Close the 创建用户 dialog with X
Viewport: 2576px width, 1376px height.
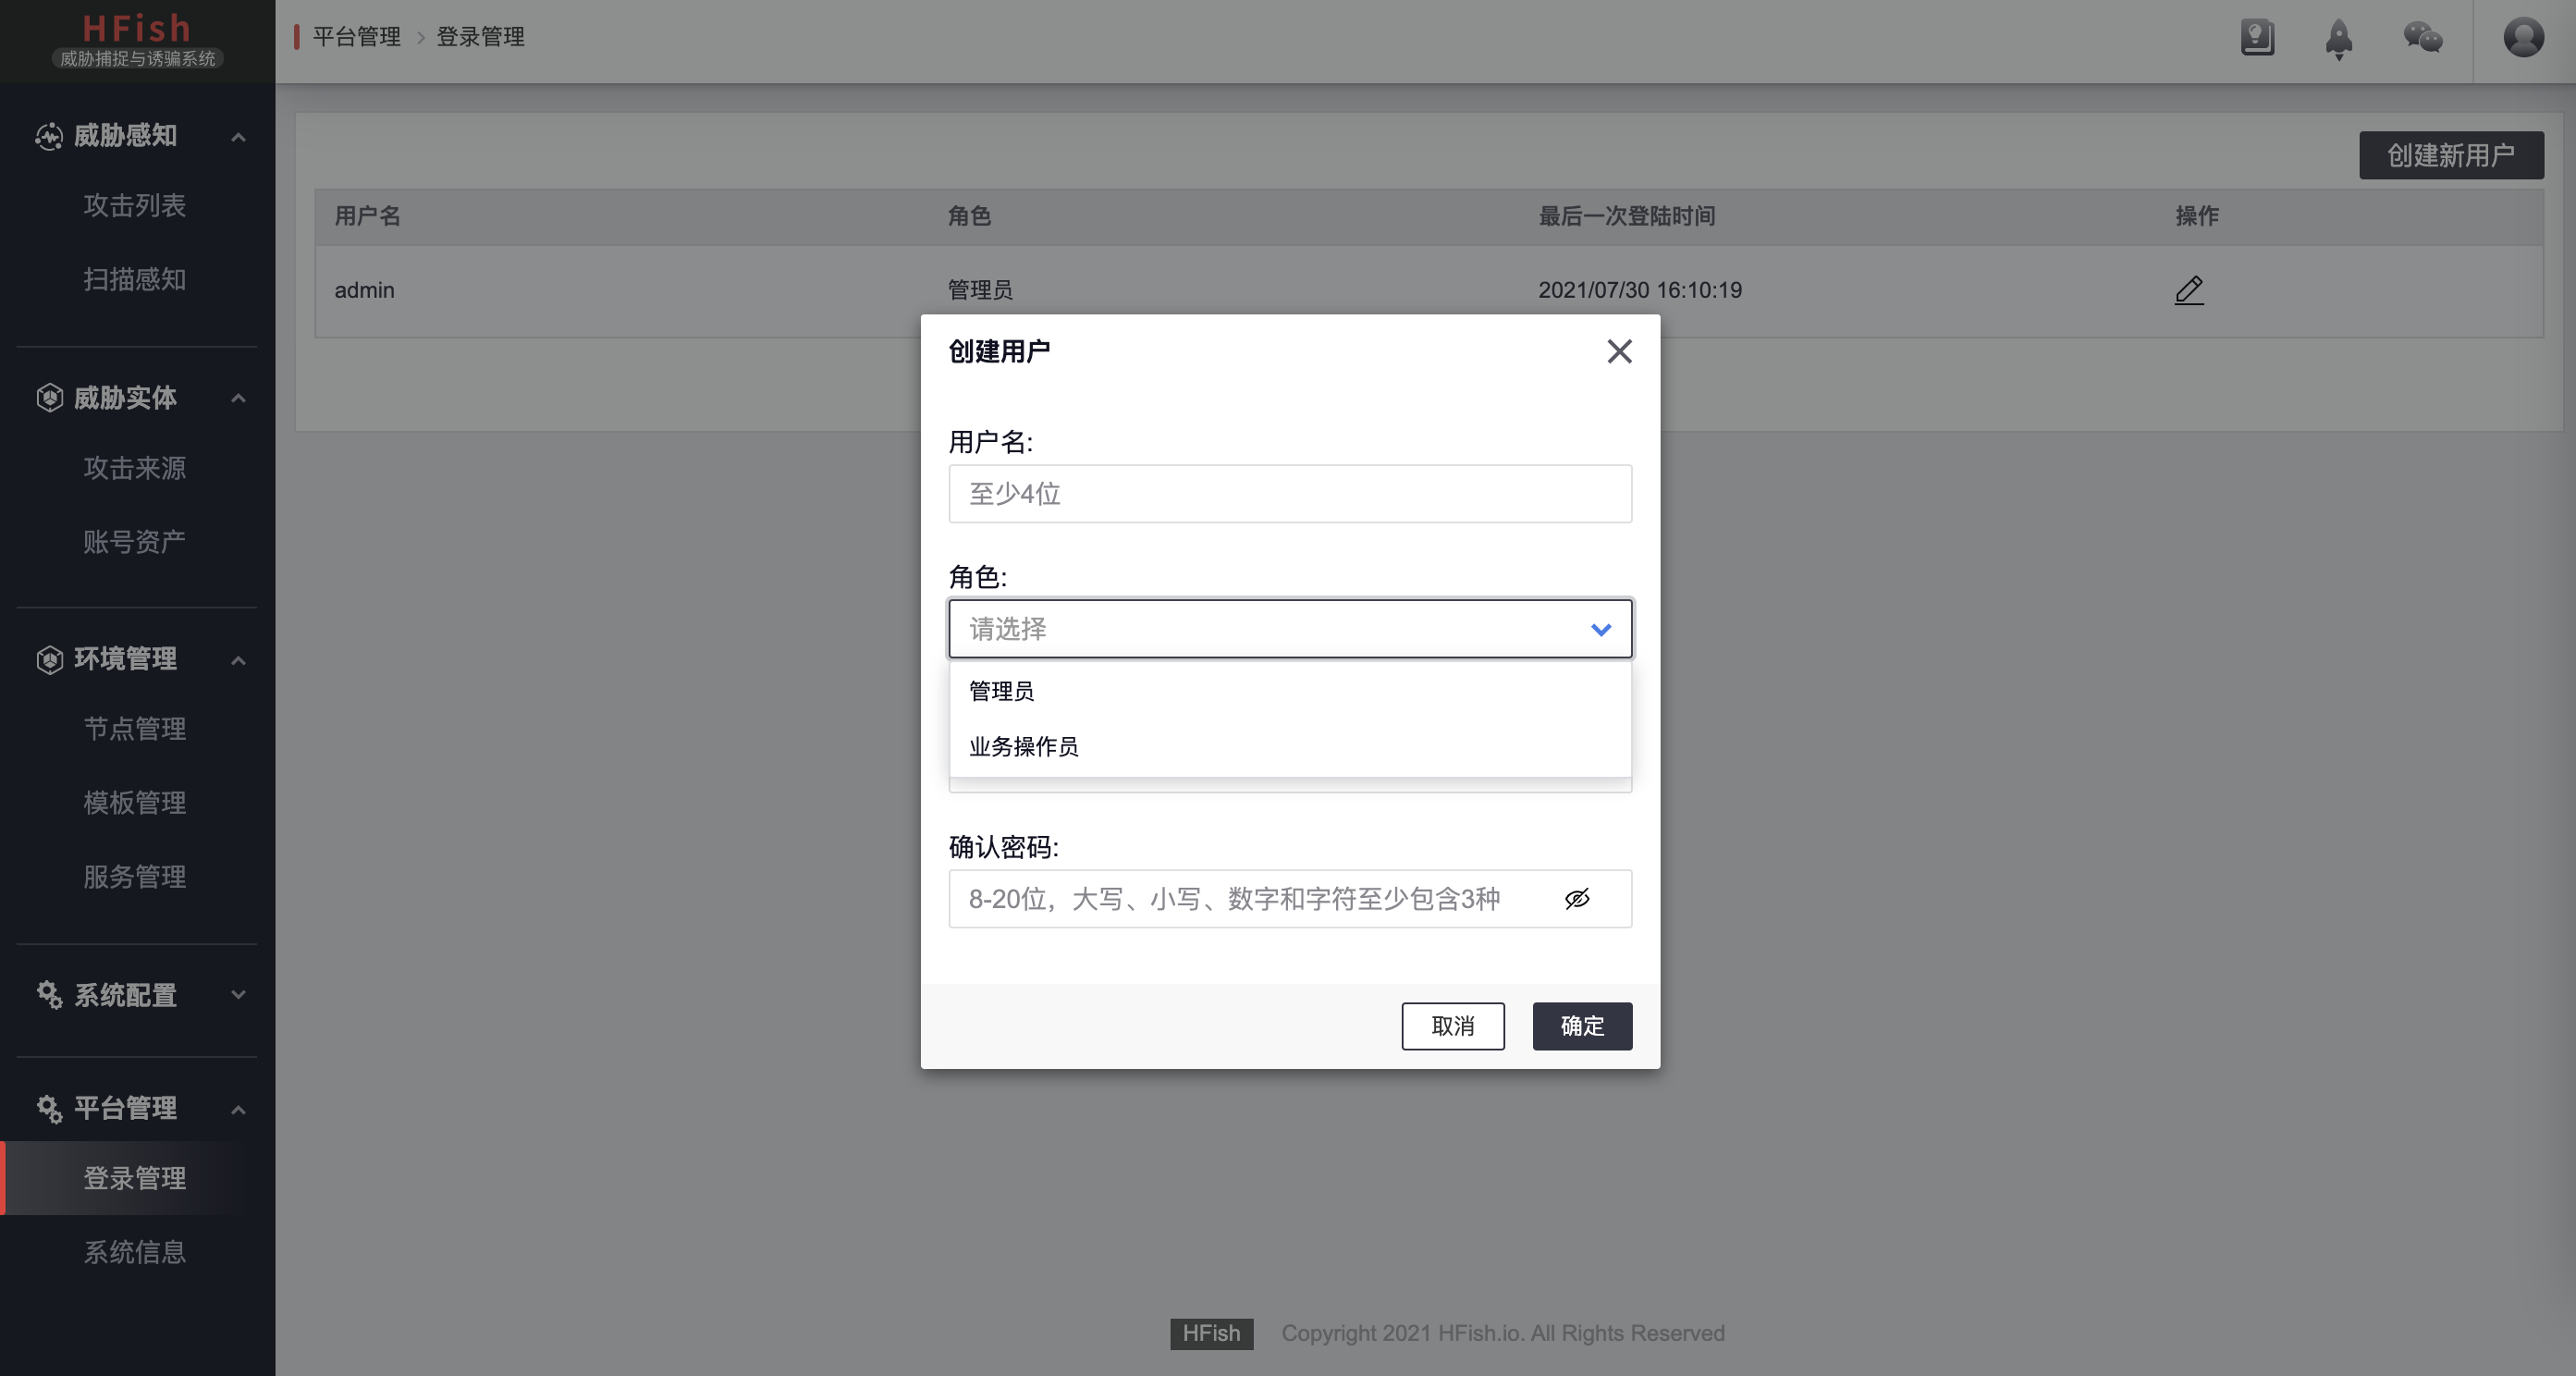point(1619,351)
